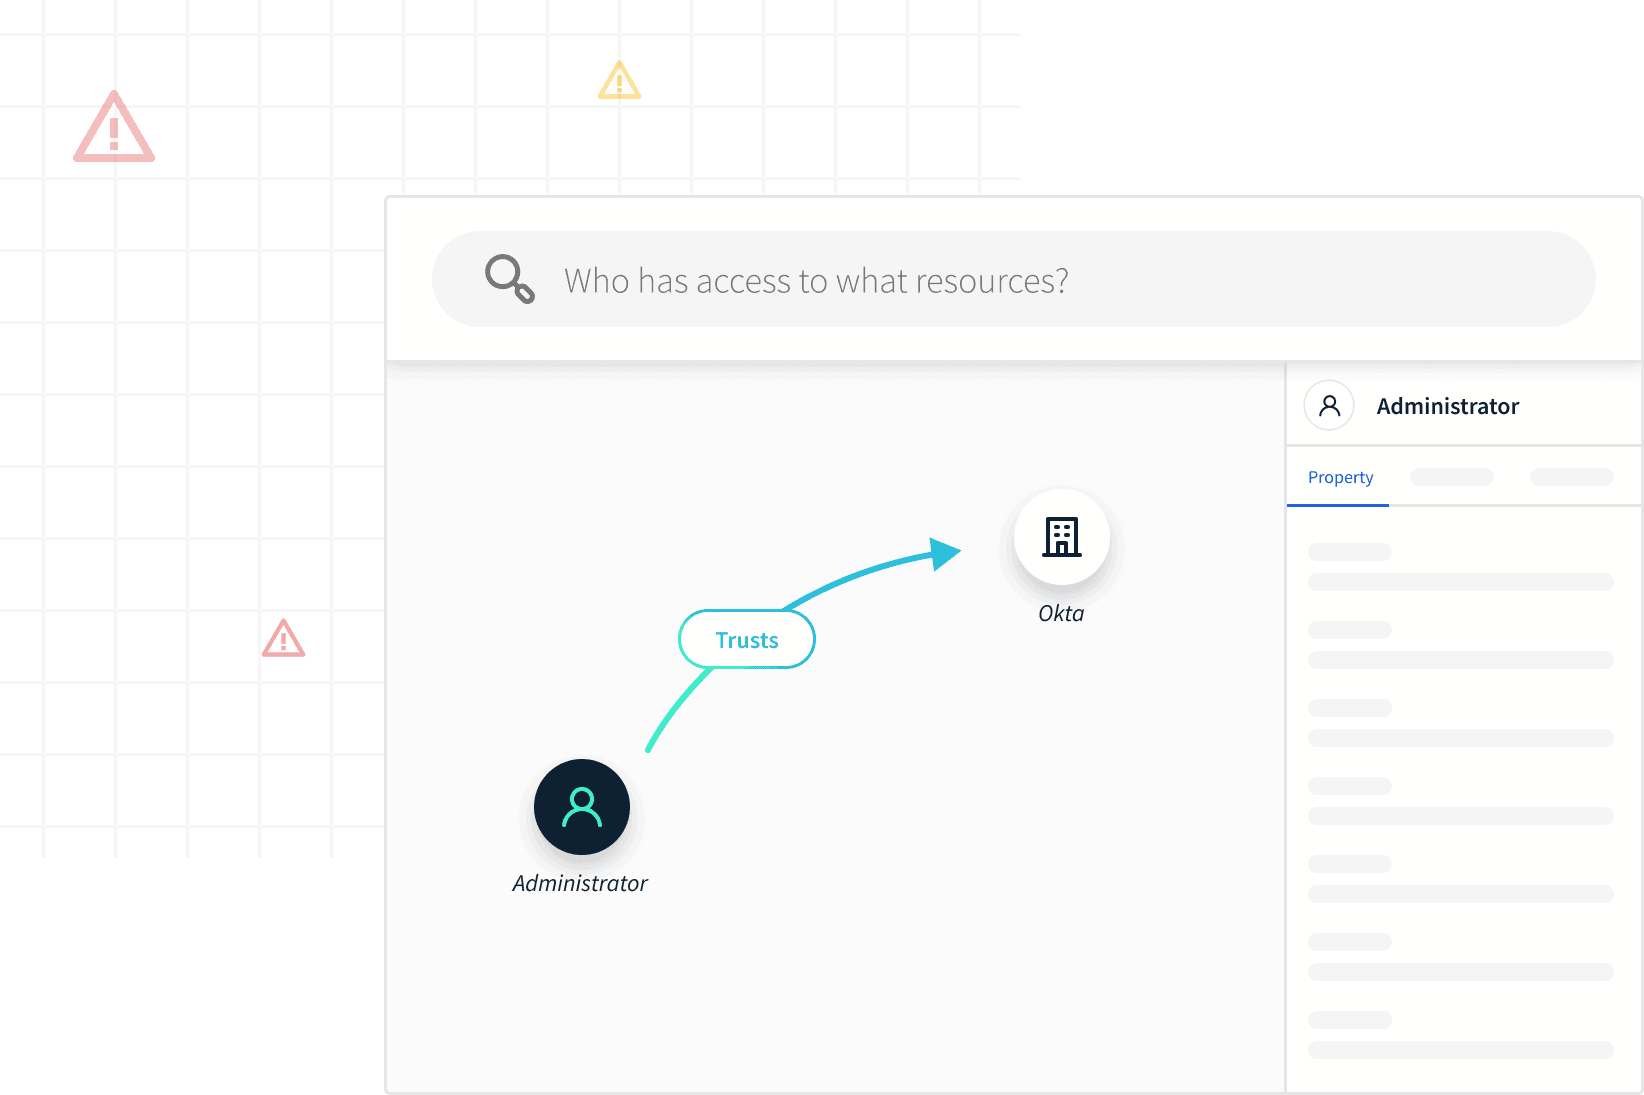The image size is (1644, 1095).
Task: Click the Administrator label under the user node
Action: point(580,883)
